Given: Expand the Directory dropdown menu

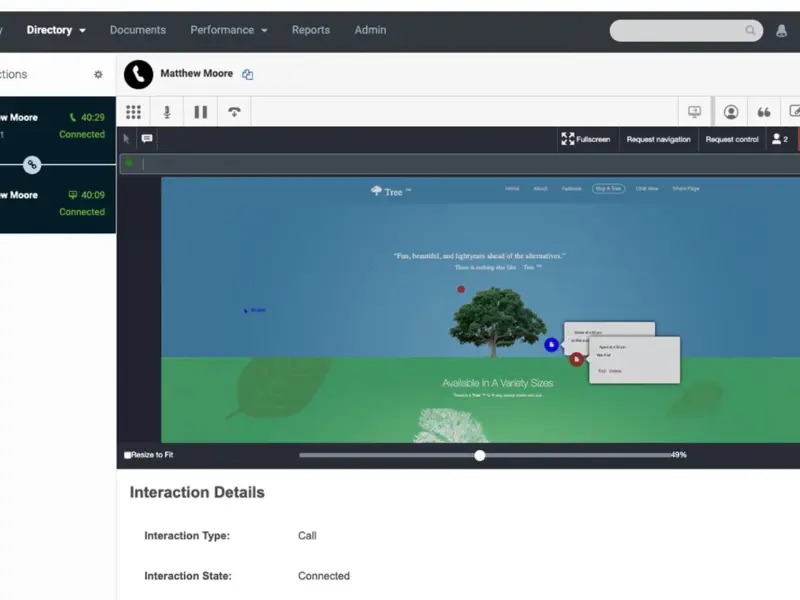Looking at the screenshot, I should point(56,30).
